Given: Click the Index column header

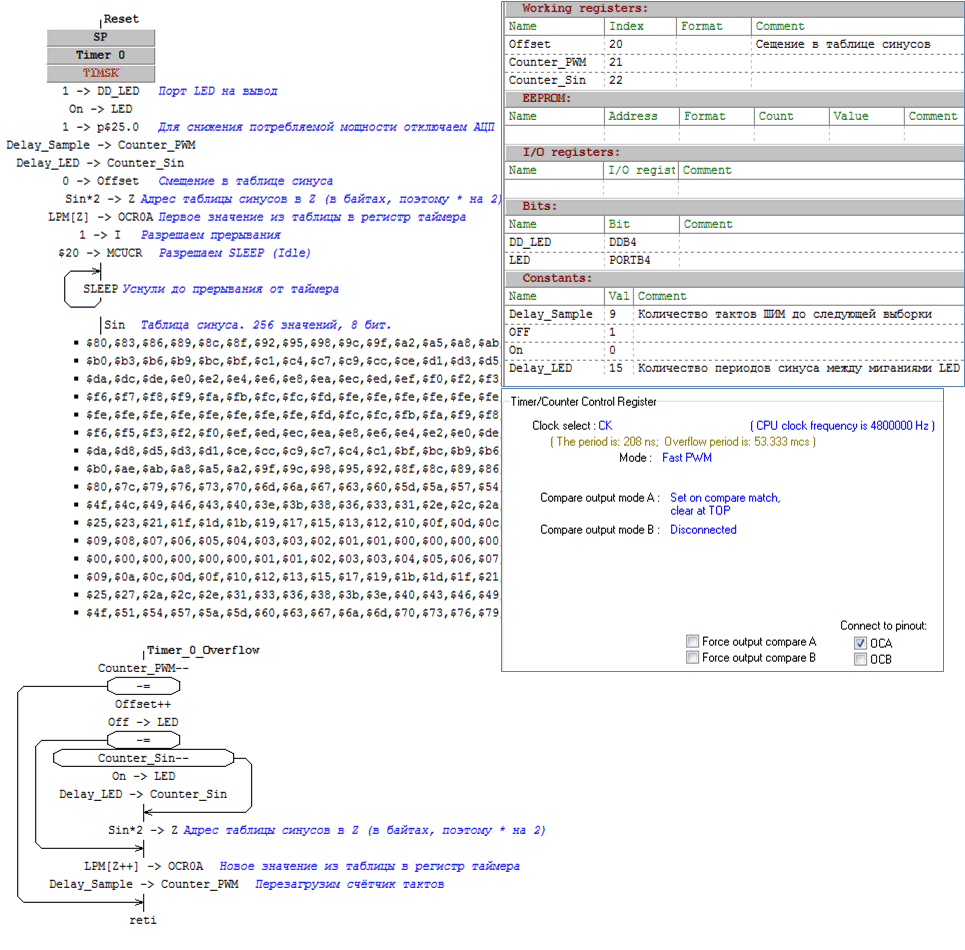Looking at the screenshot, I should [x=640, y=26].
